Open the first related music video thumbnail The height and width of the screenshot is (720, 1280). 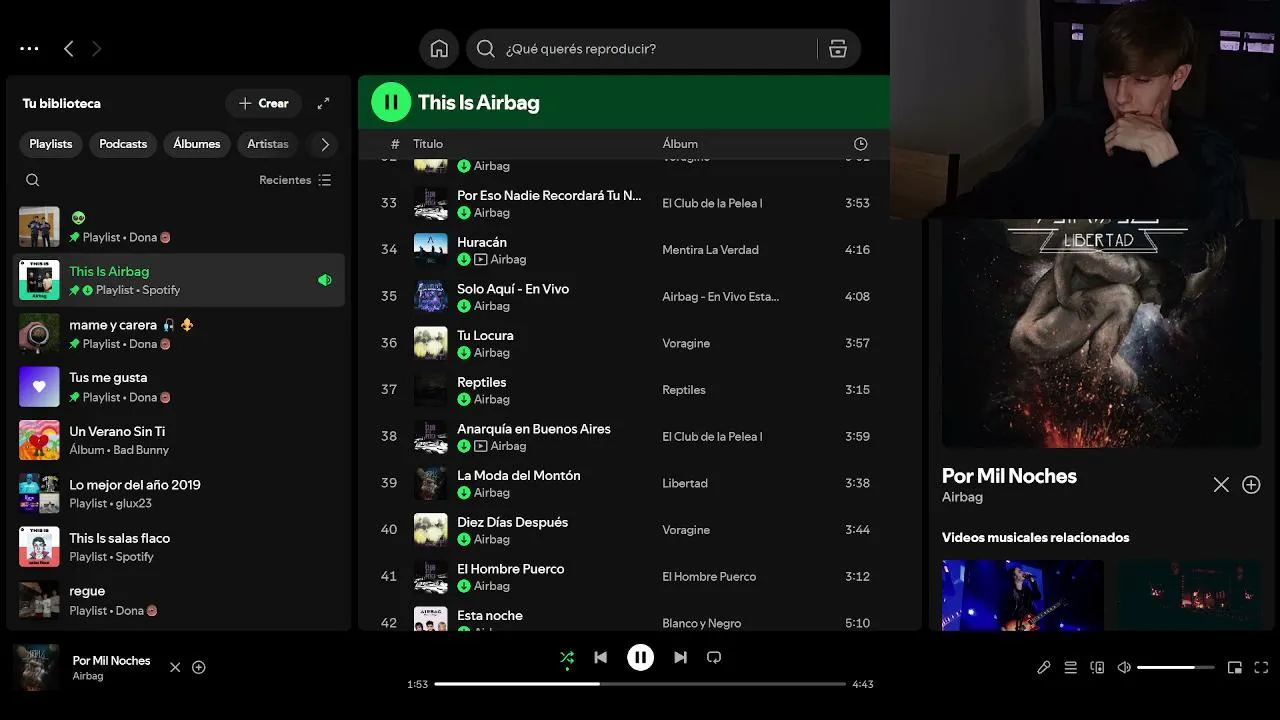pos(1023,595)
